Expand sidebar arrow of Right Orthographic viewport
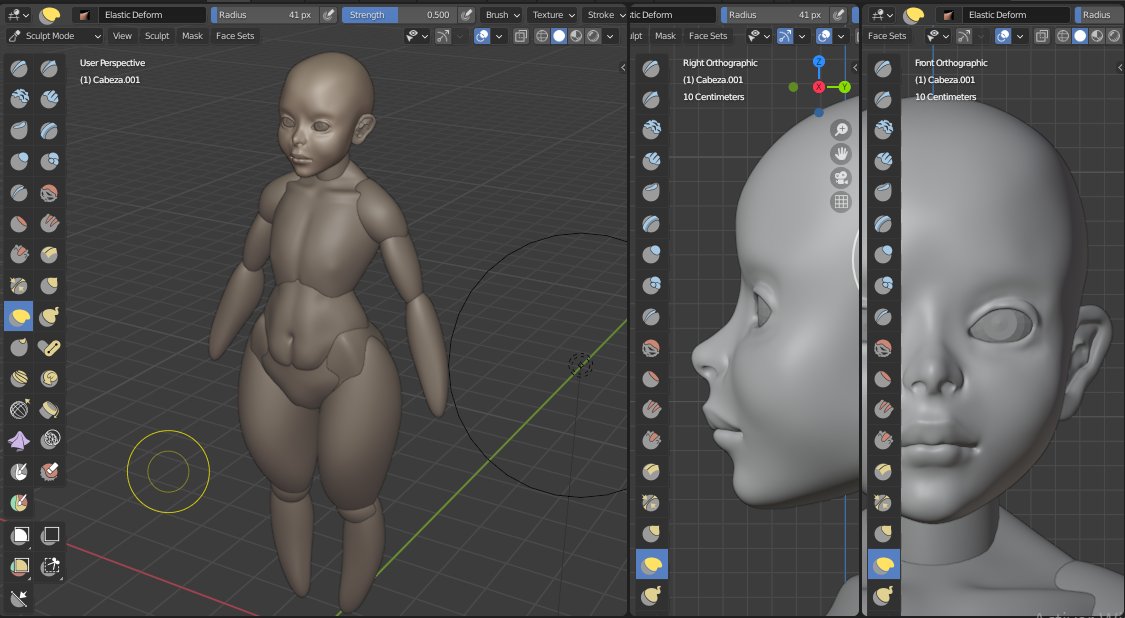The width and height of the screenshot is (1125, 618). [855, 67]
